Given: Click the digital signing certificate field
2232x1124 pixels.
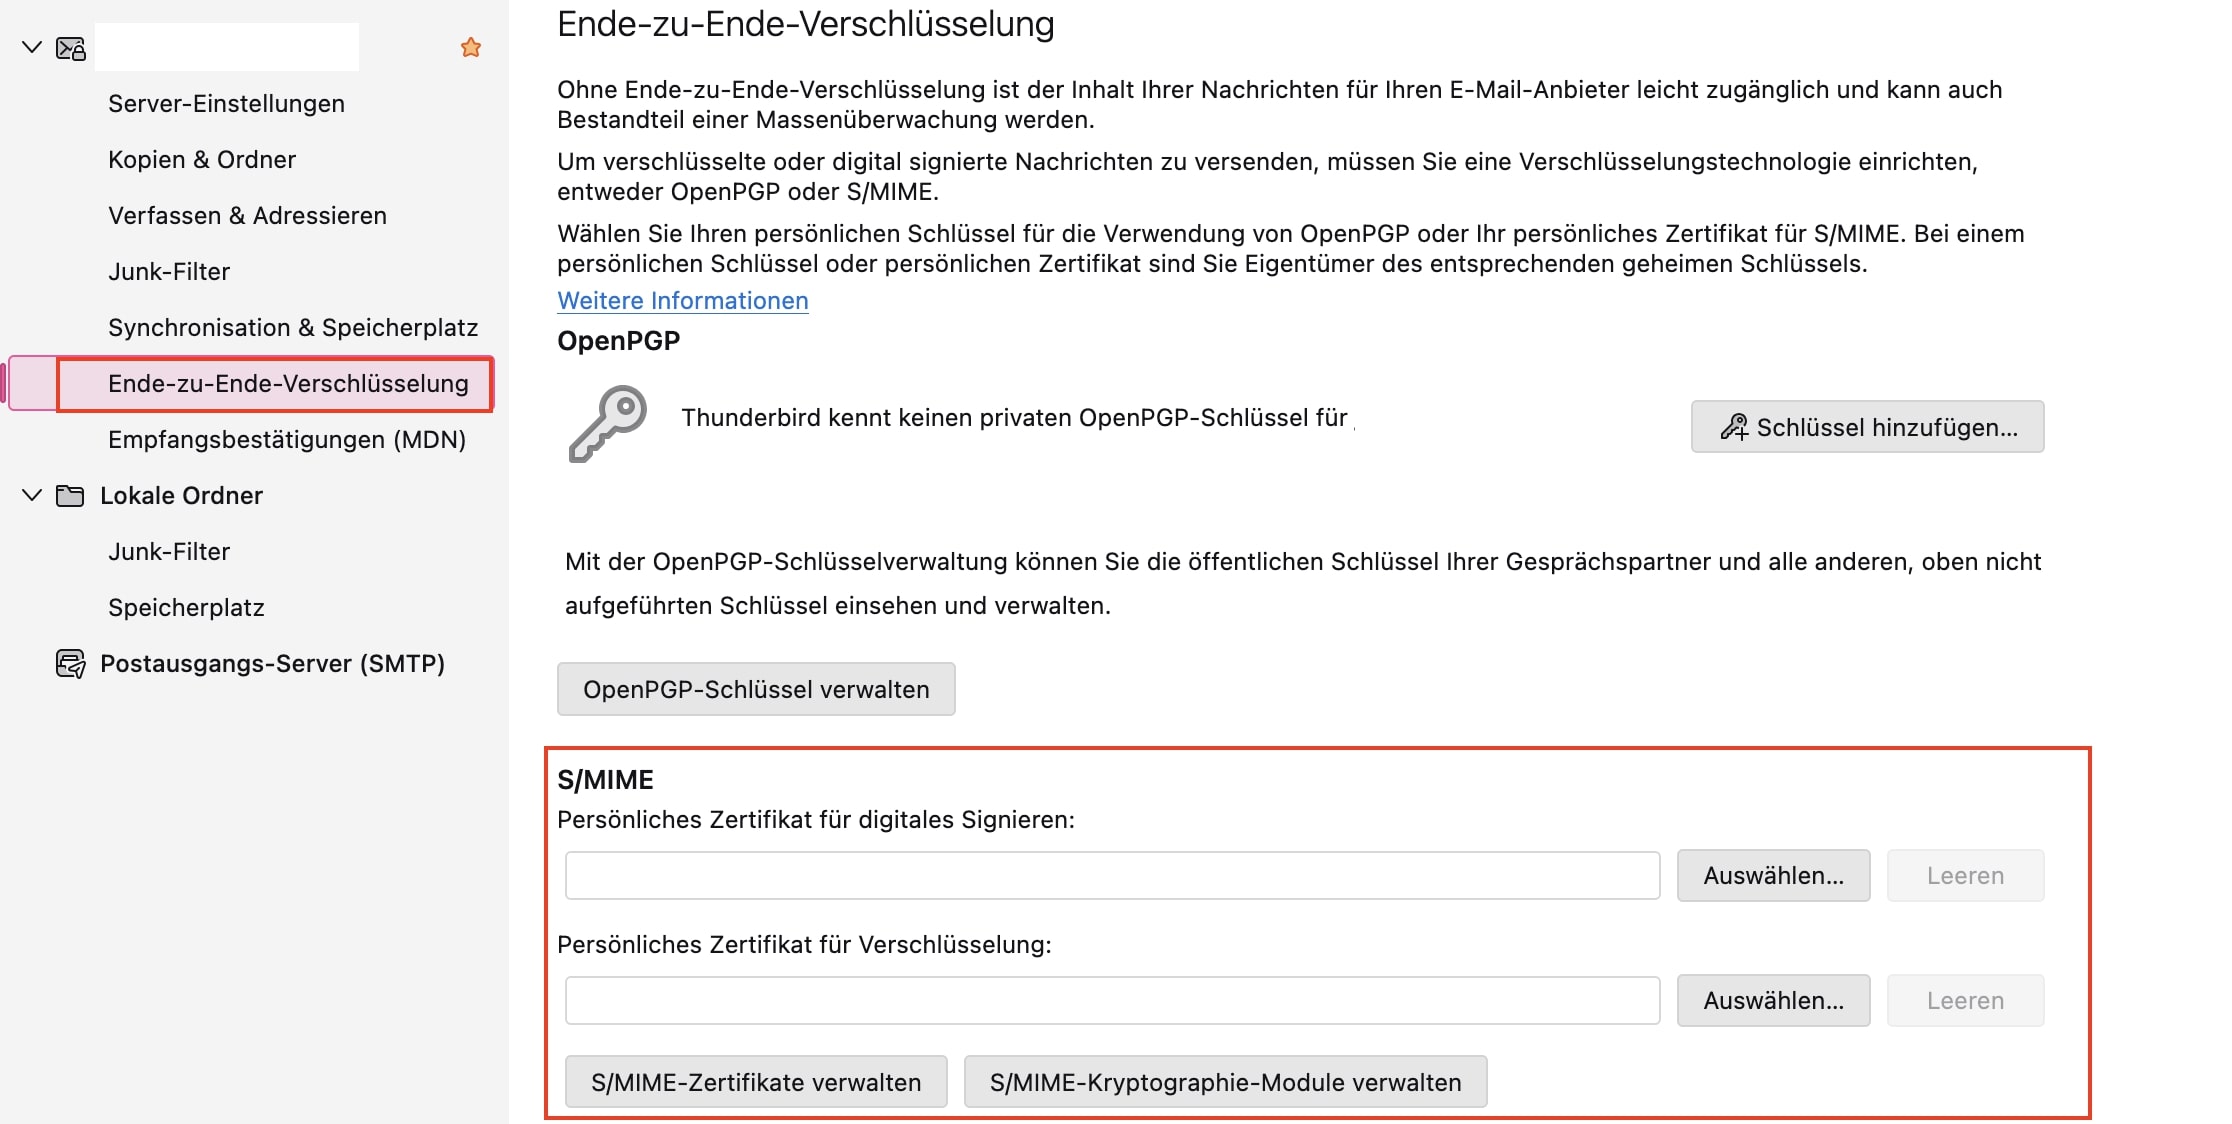Looking at the screenshot, I should click(1112, 875).
